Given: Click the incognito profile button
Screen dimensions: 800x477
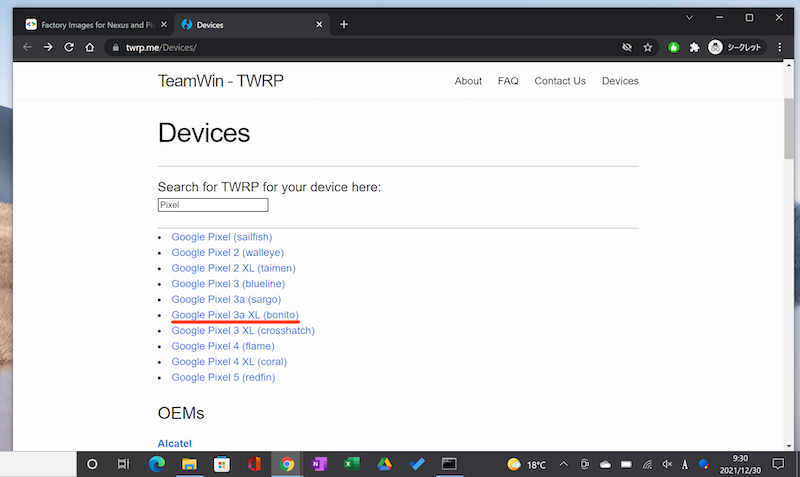Looking at the screenshot, I should pos(735,47).
